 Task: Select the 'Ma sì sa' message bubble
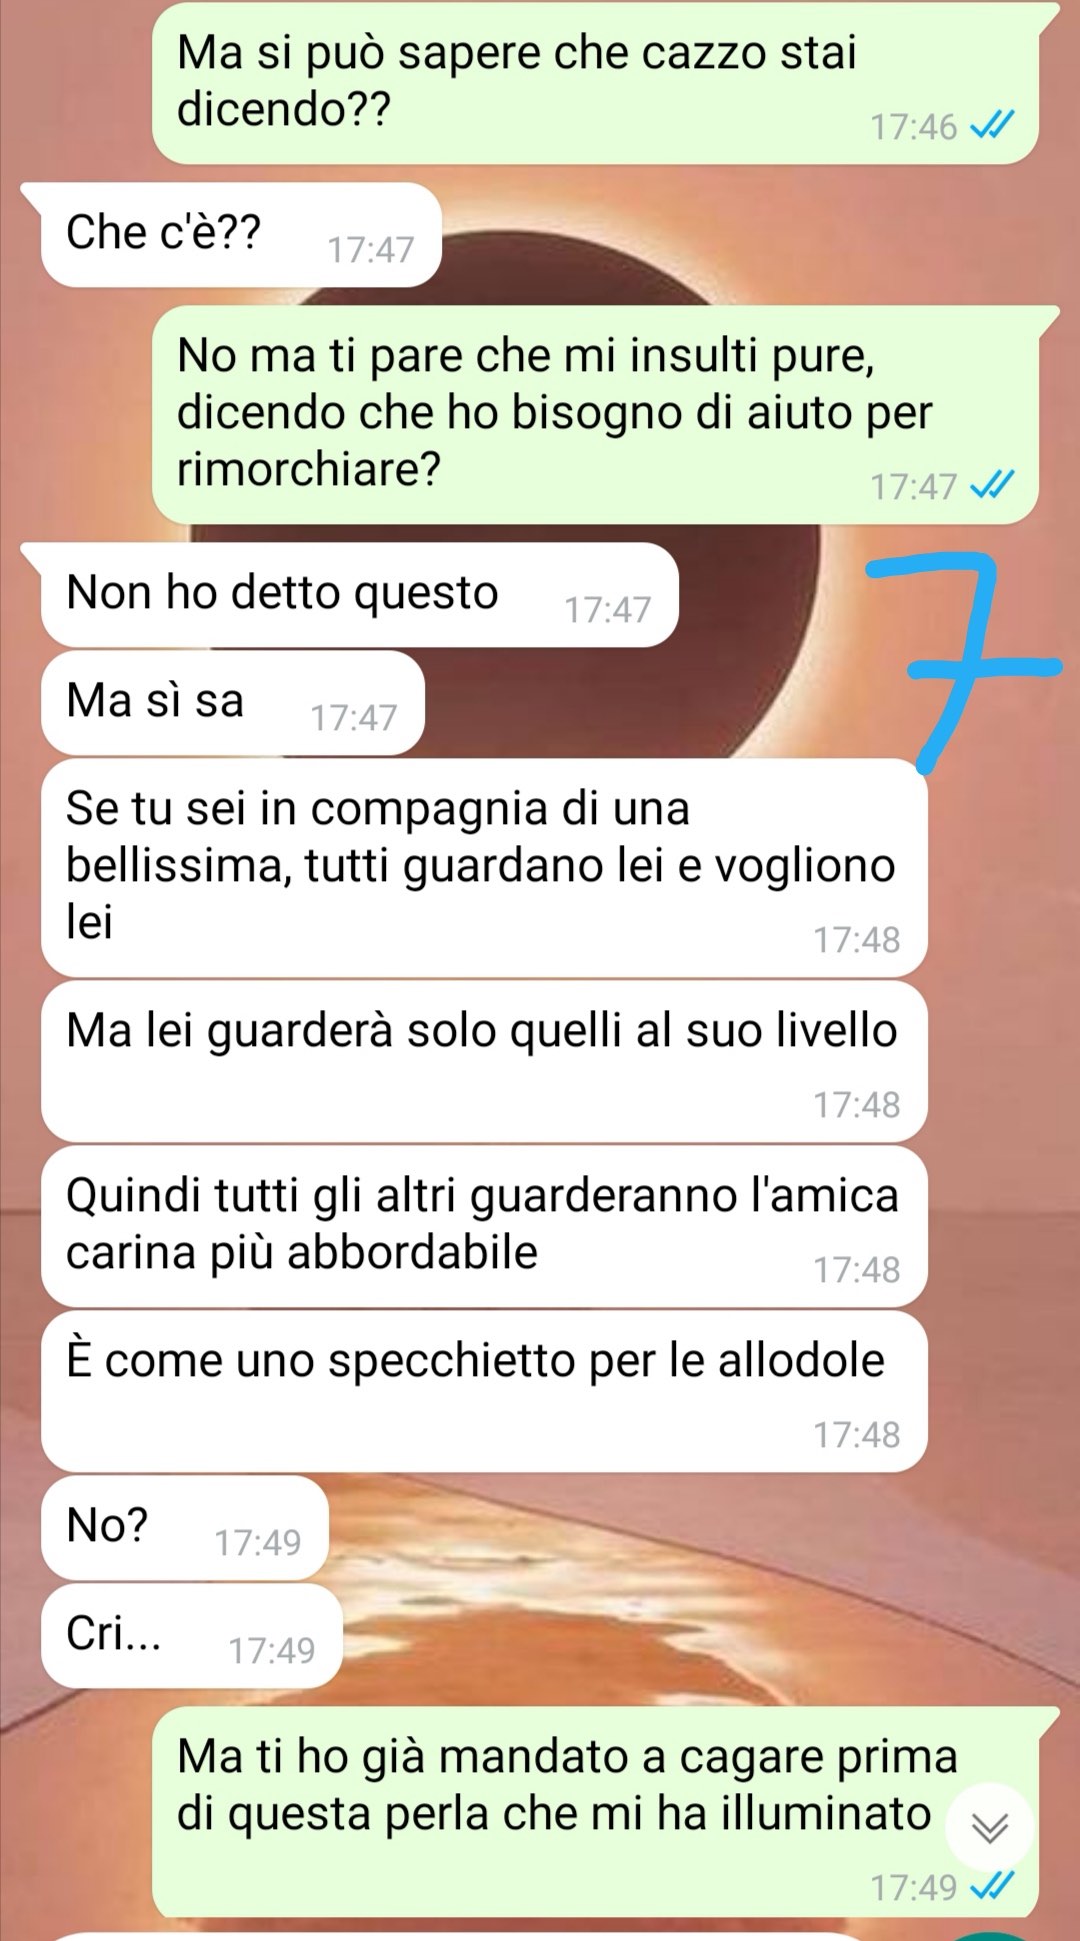pyautogui.click(x=232, y=703)
